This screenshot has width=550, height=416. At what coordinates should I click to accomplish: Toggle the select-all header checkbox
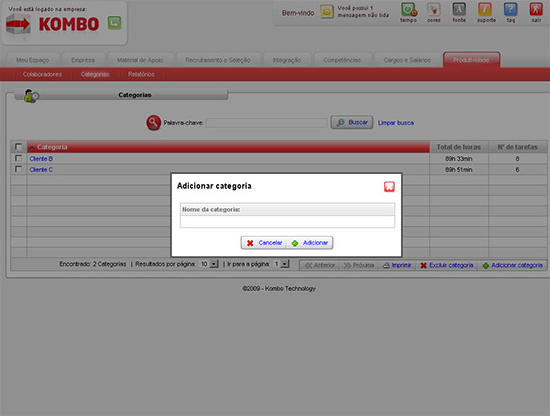tap(18, 146)
